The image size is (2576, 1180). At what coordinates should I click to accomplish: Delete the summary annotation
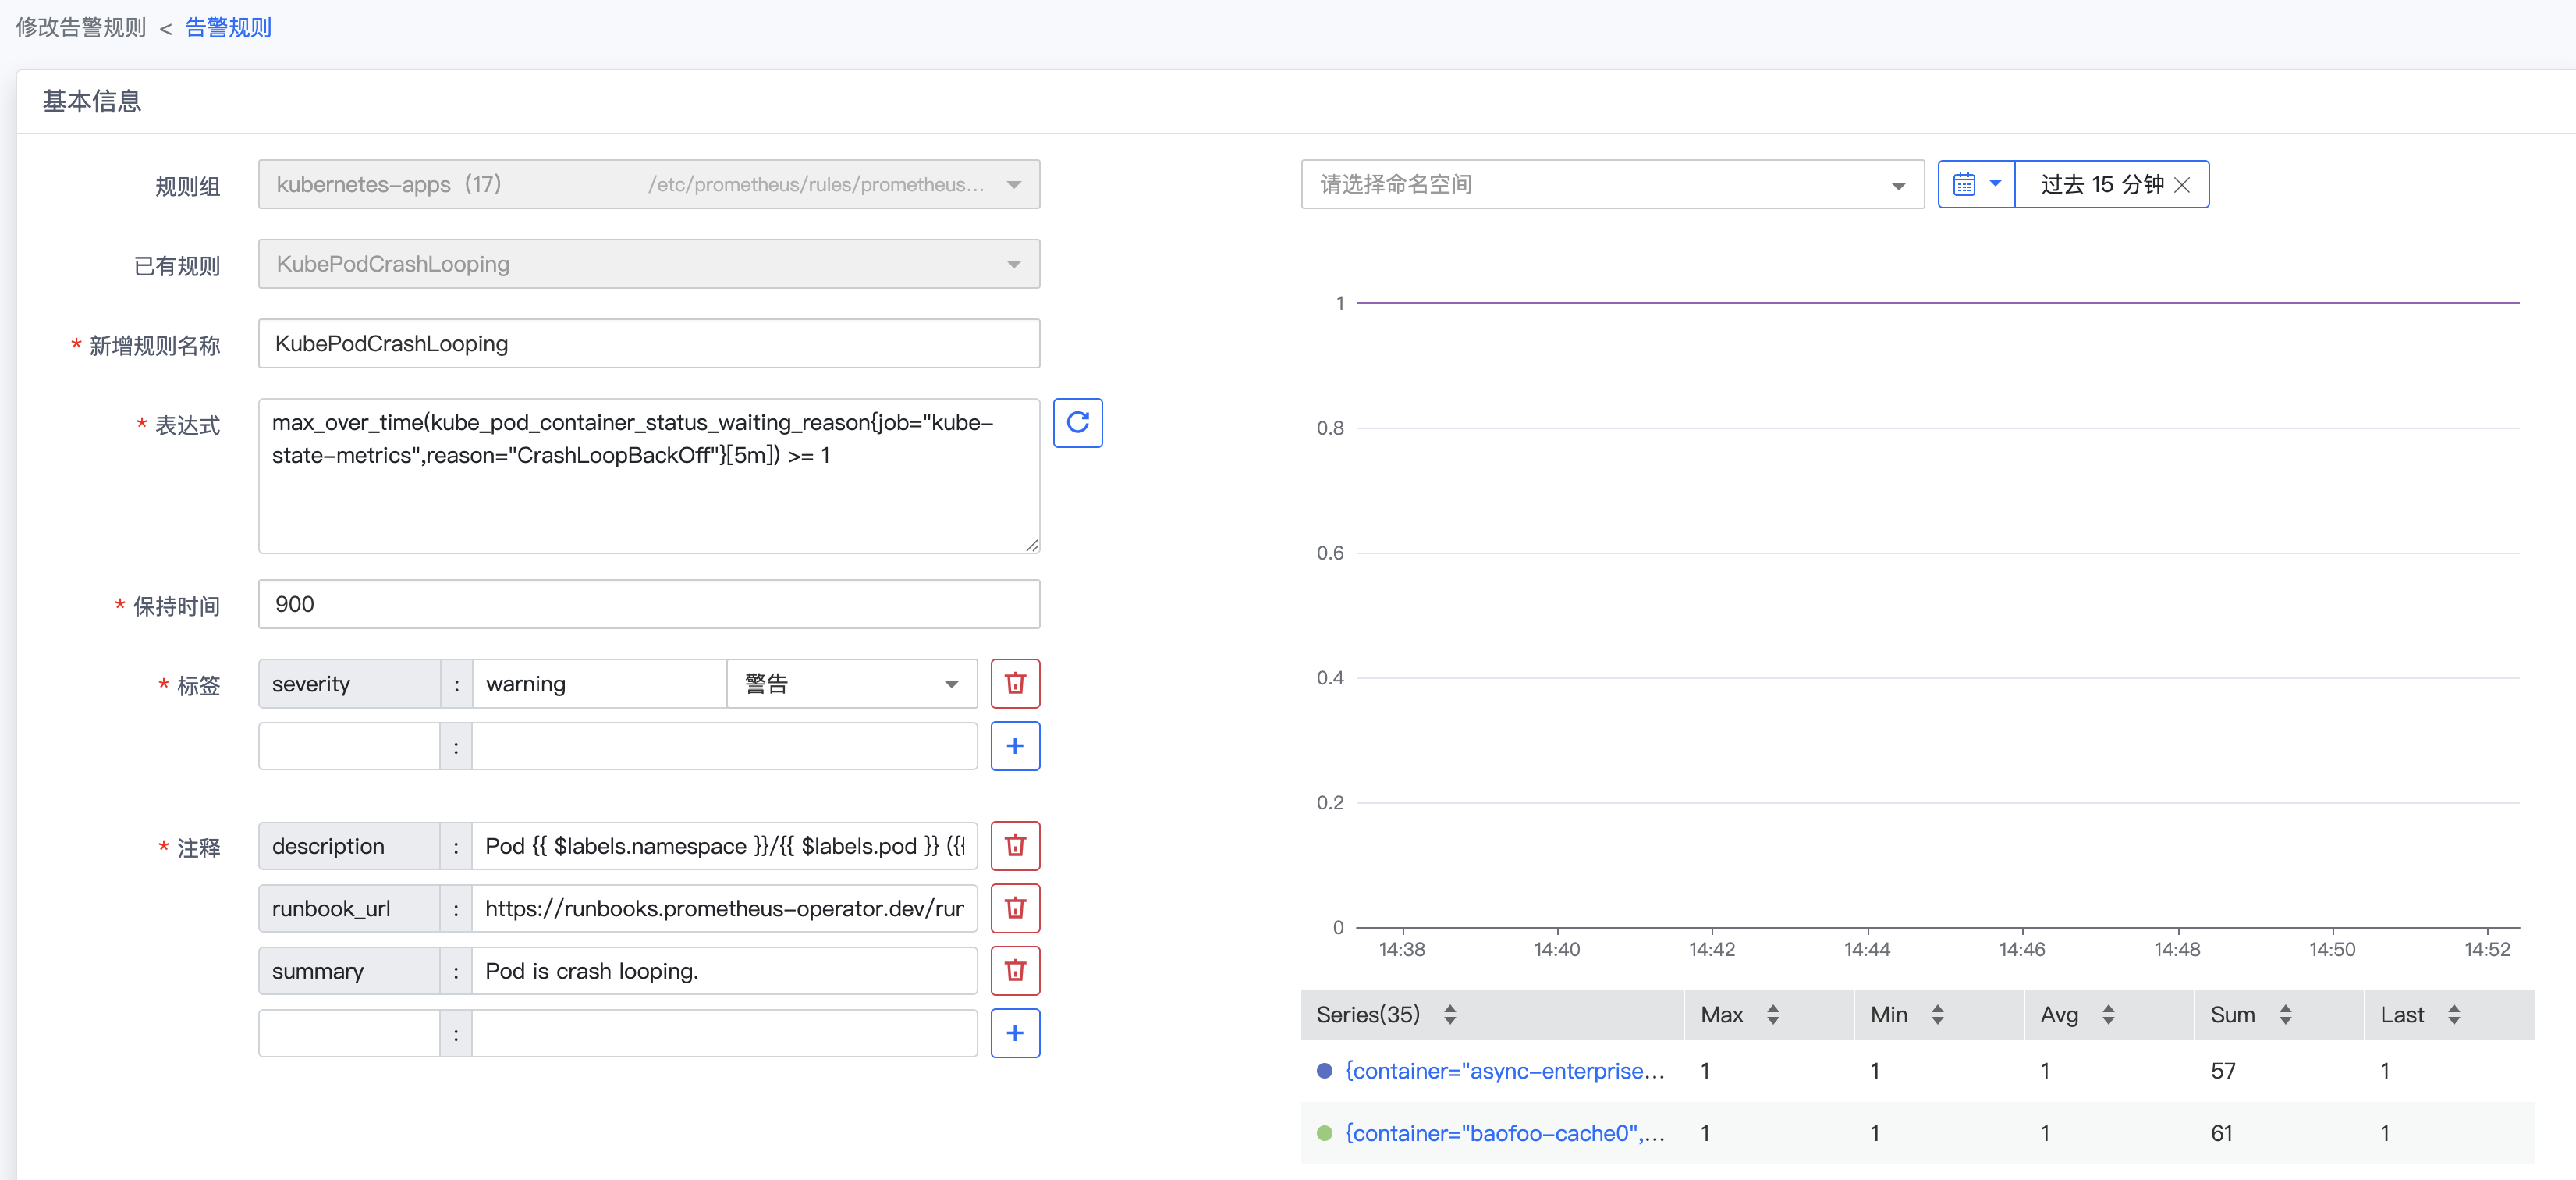(1015, 970)
